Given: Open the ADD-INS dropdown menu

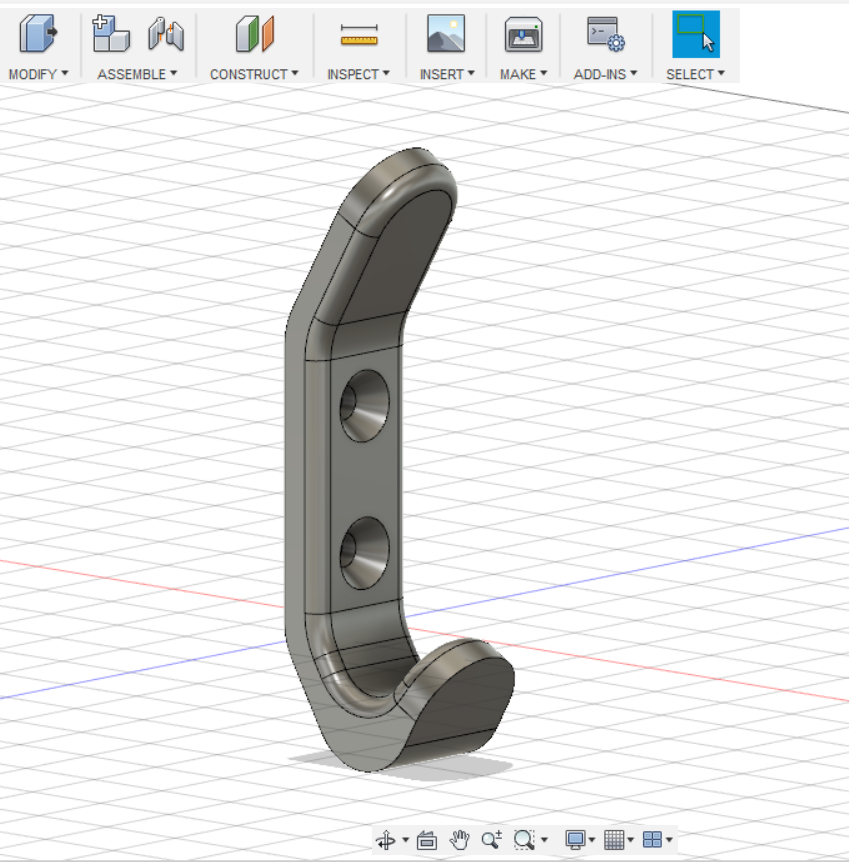Looking at the screenshot, I should point(605,74).
